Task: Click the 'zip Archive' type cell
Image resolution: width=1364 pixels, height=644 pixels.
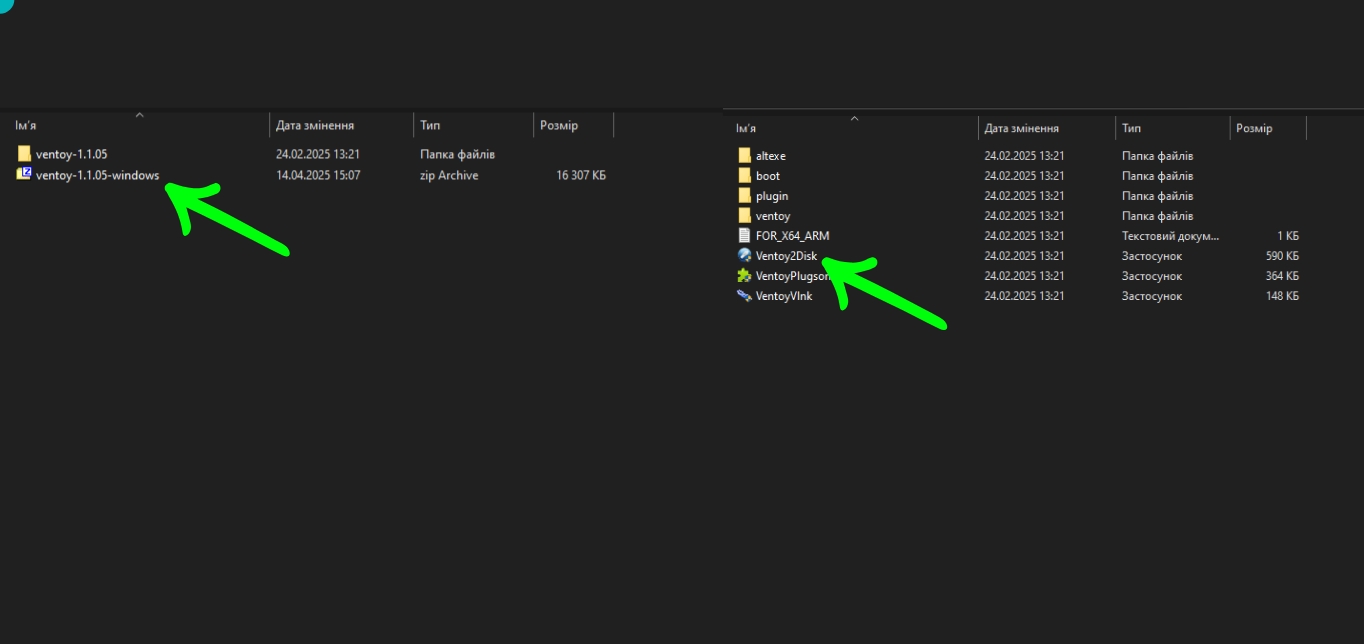Action: click(x=449, y=176)
